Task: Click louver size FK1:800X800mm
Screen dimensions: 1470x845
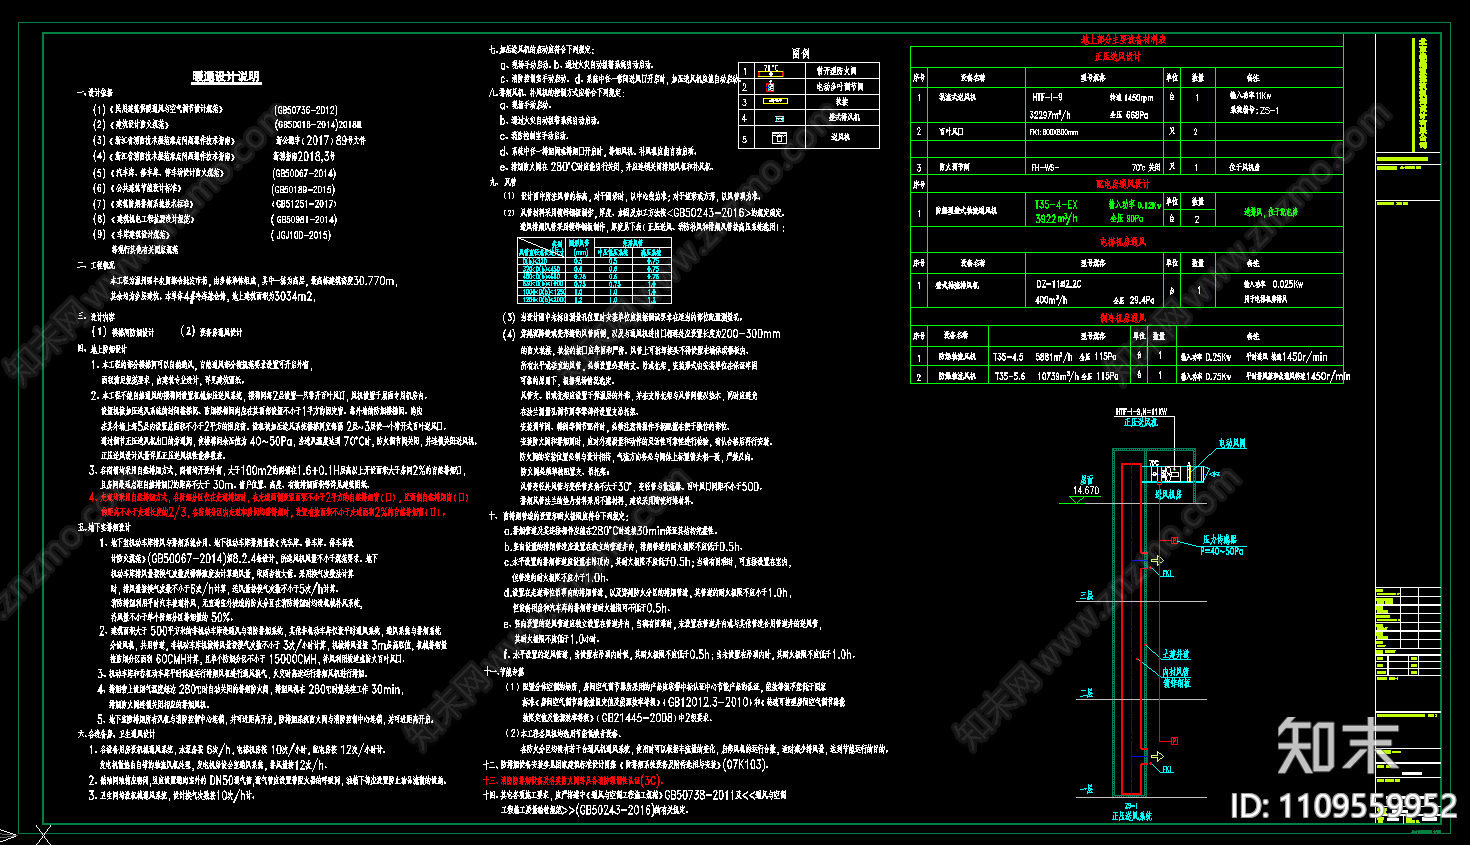Action: (1054, 132)
